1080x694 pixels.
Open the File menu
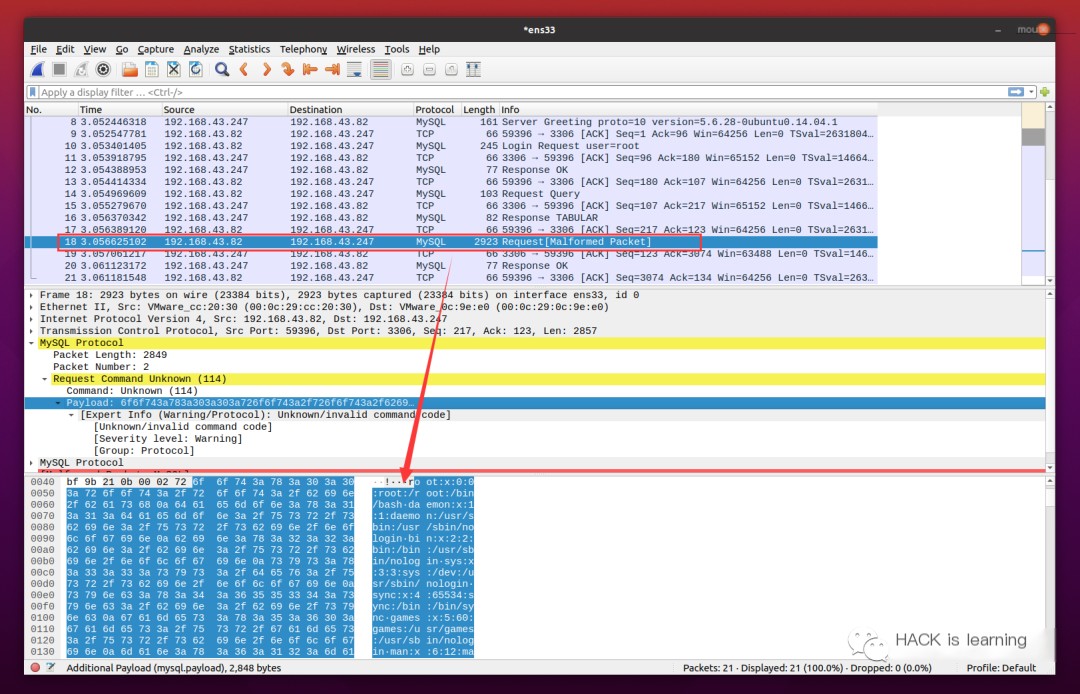coord(39,50)
